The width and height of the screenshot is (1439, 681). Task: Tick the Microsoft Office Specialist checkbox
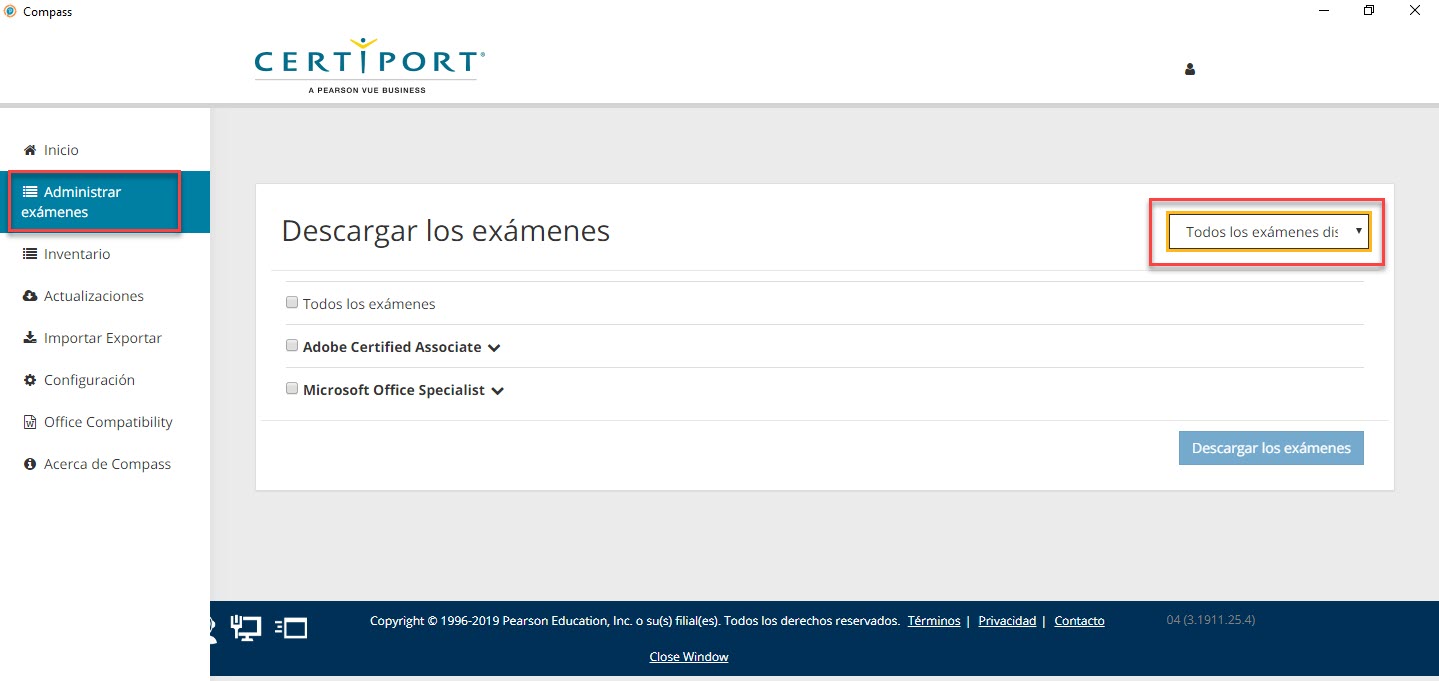click(x=292, y=388)
